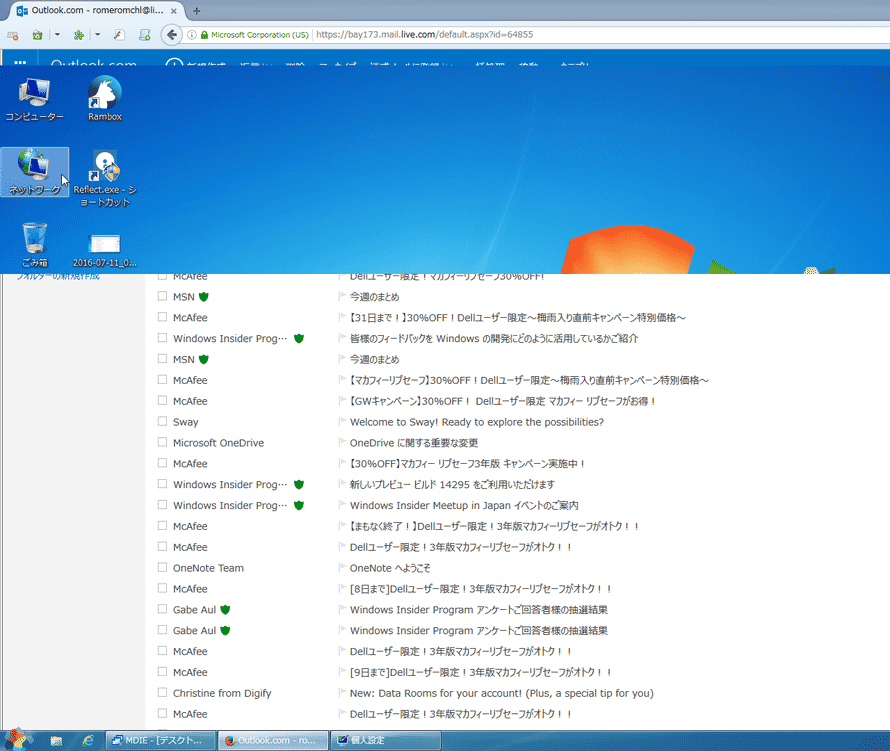Switch to the Outlook.com browser tab

tap(98, 10)
